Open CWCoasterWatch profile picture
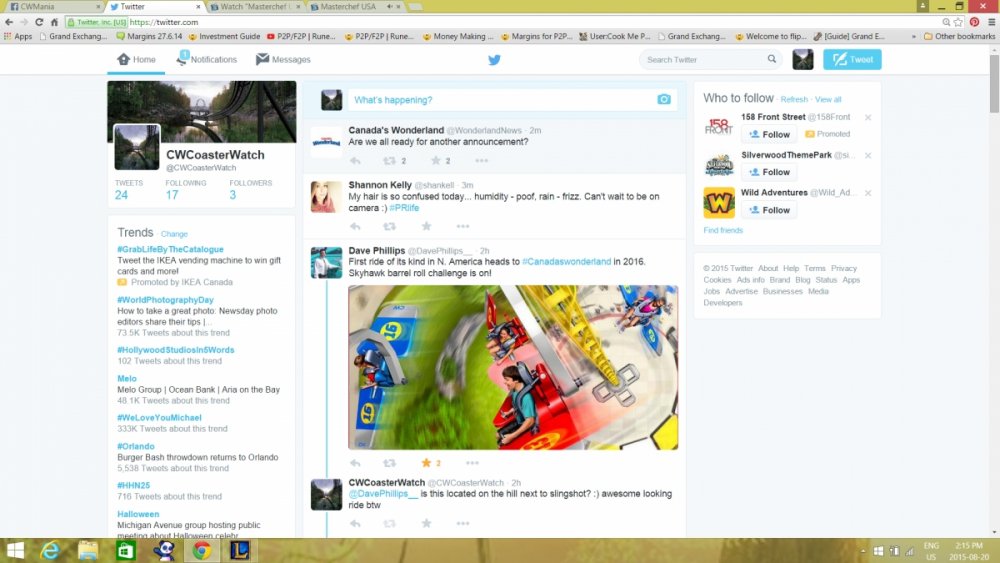This screenshot has width=1000, height=563. click(x=136, y=147)
